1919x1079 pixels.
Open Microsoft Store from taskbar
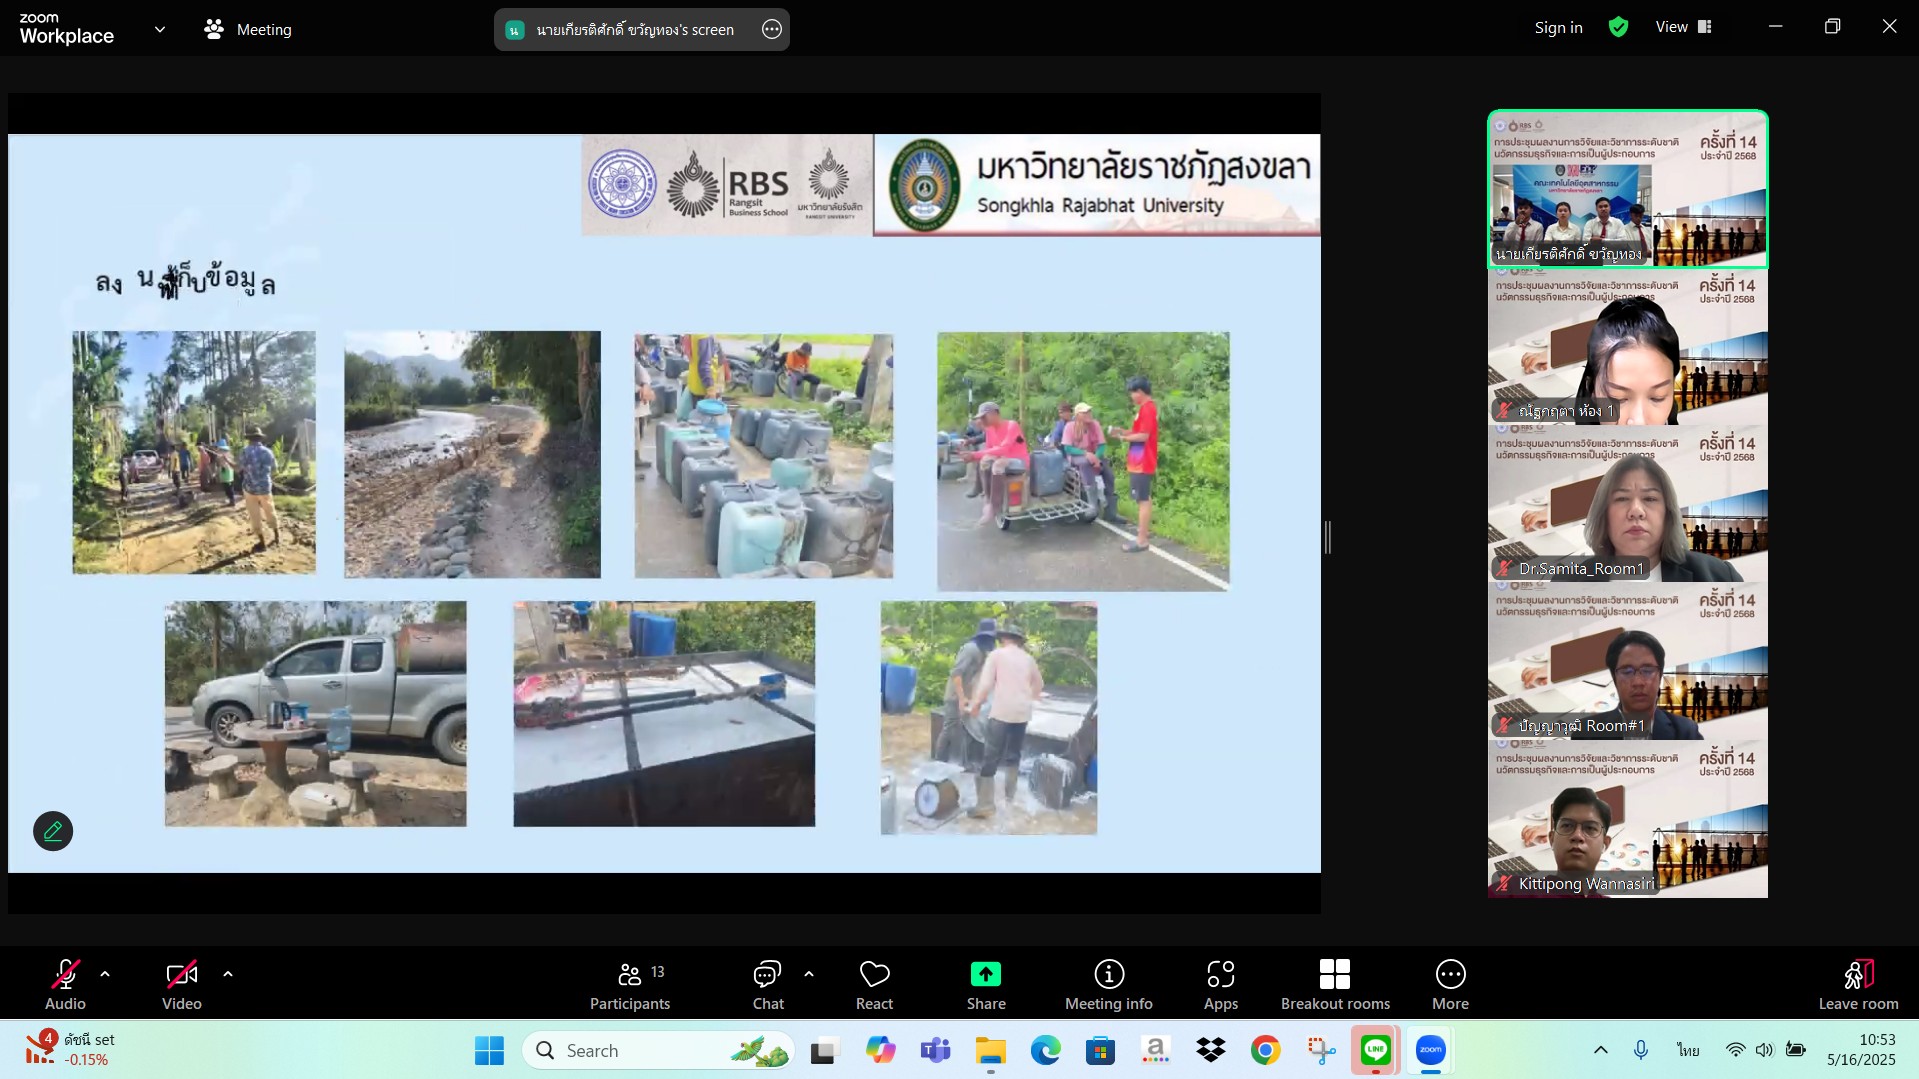coord(1100,1050)
